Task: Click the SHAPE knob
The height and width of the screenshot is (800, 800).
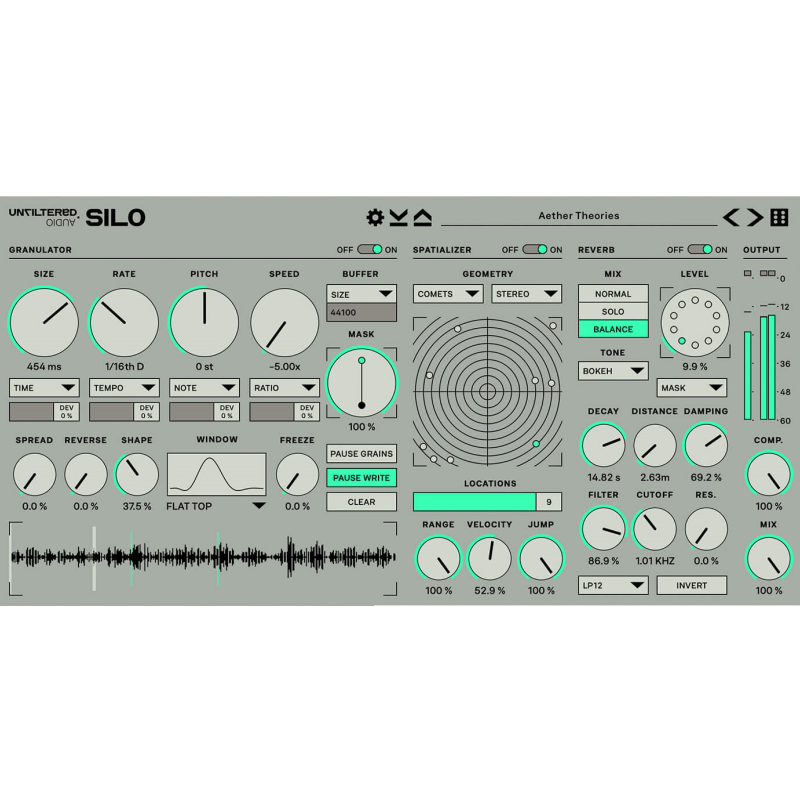Action: 137,474
